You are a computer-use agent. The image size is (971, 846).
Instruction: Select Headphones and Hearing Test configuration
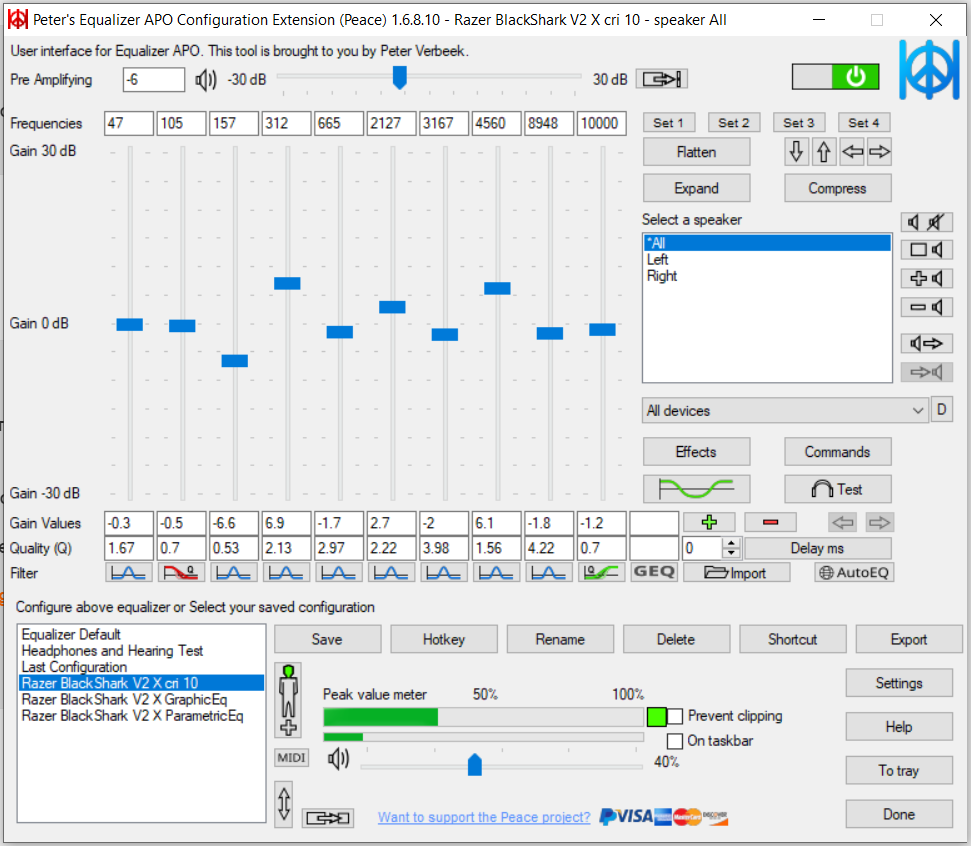click(x=141, y=651)
